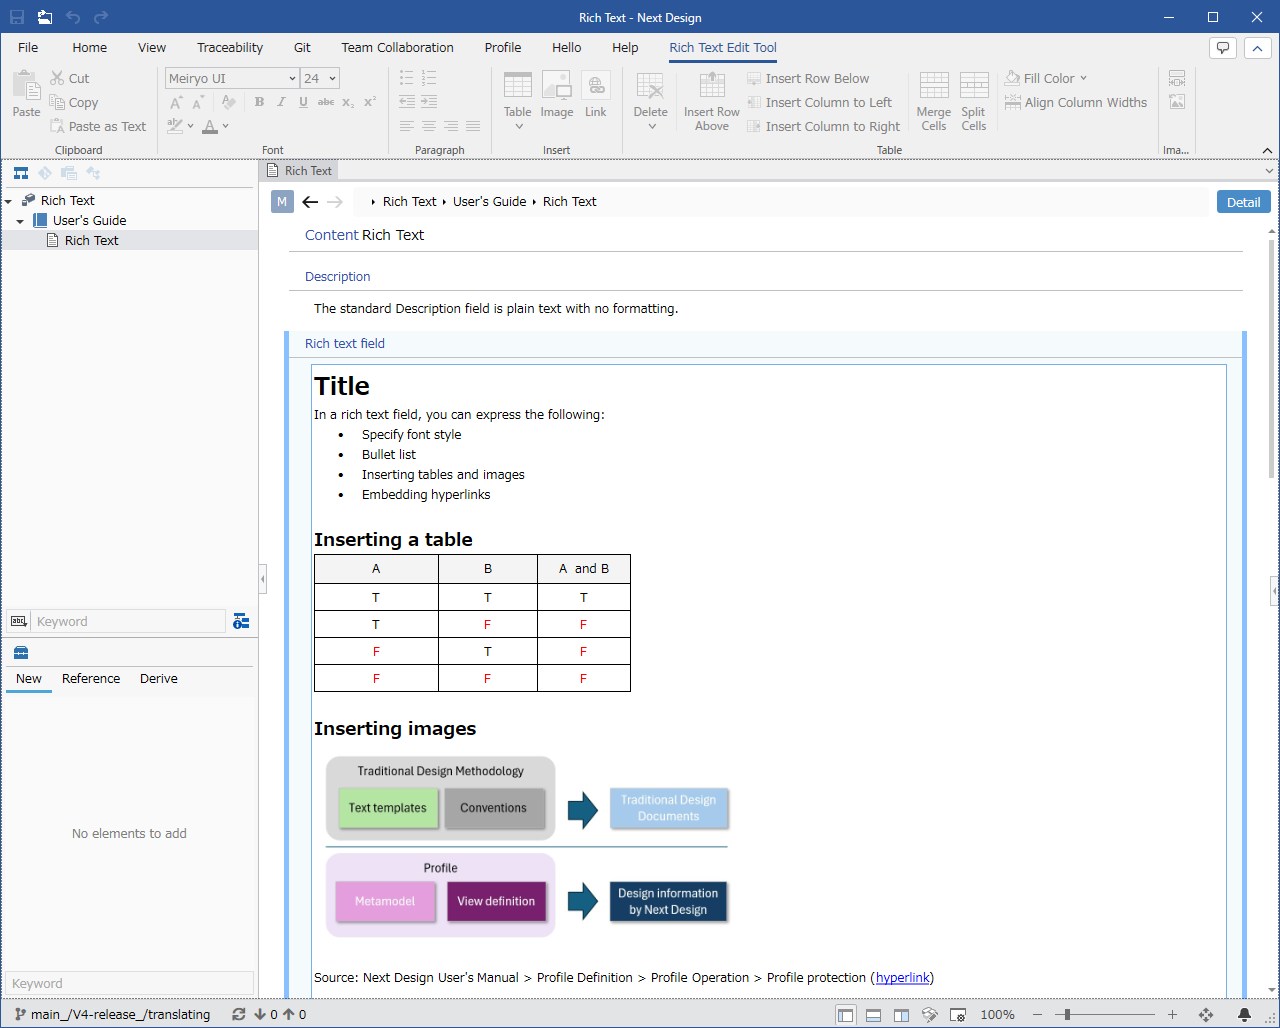Image resolution: width=1280 pixels, height=1028 pixels.
Task: Click Insert Row Above
Action: click(712, 101)
